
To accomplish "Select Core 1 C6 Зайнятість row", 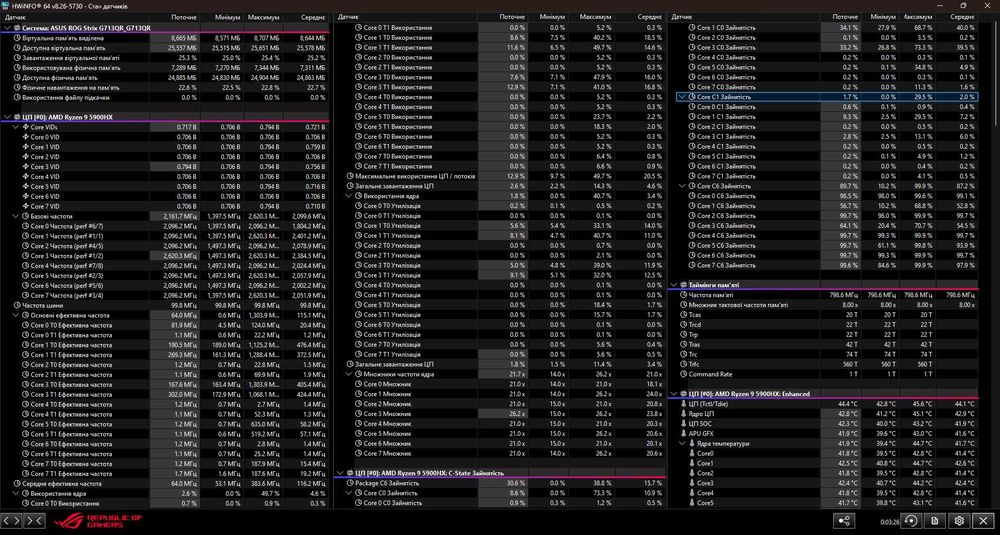I will tap(823, 206).
